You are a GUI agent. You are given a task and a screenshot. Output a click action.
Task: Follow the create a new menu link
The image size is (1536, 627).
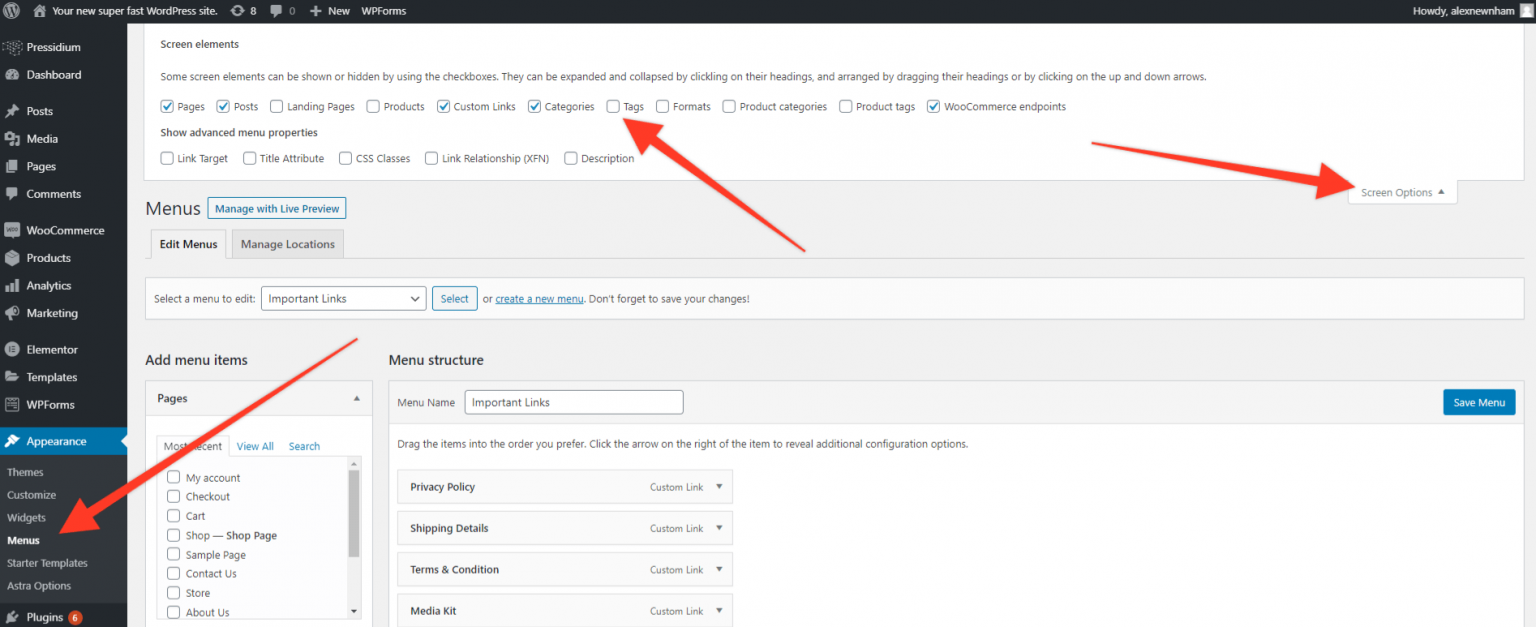[539, 298]
